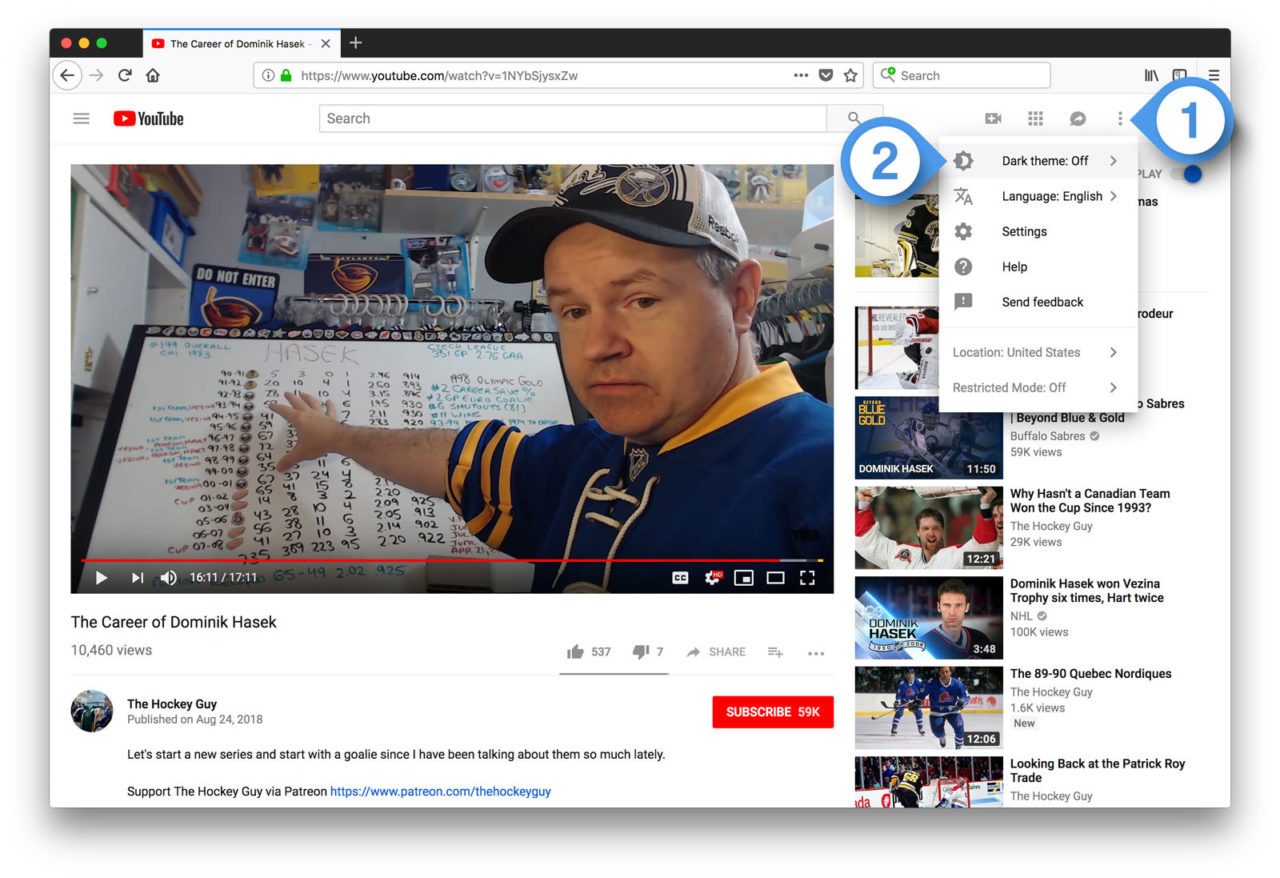
Task: Open more actions ellipsis below video
Action: pyautogui.click(x=816, y=653)
